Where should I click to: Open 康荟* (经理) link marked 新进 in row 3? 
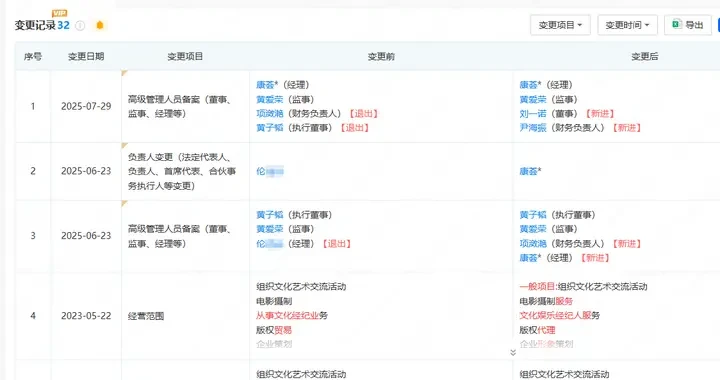(x=530, y=258)
